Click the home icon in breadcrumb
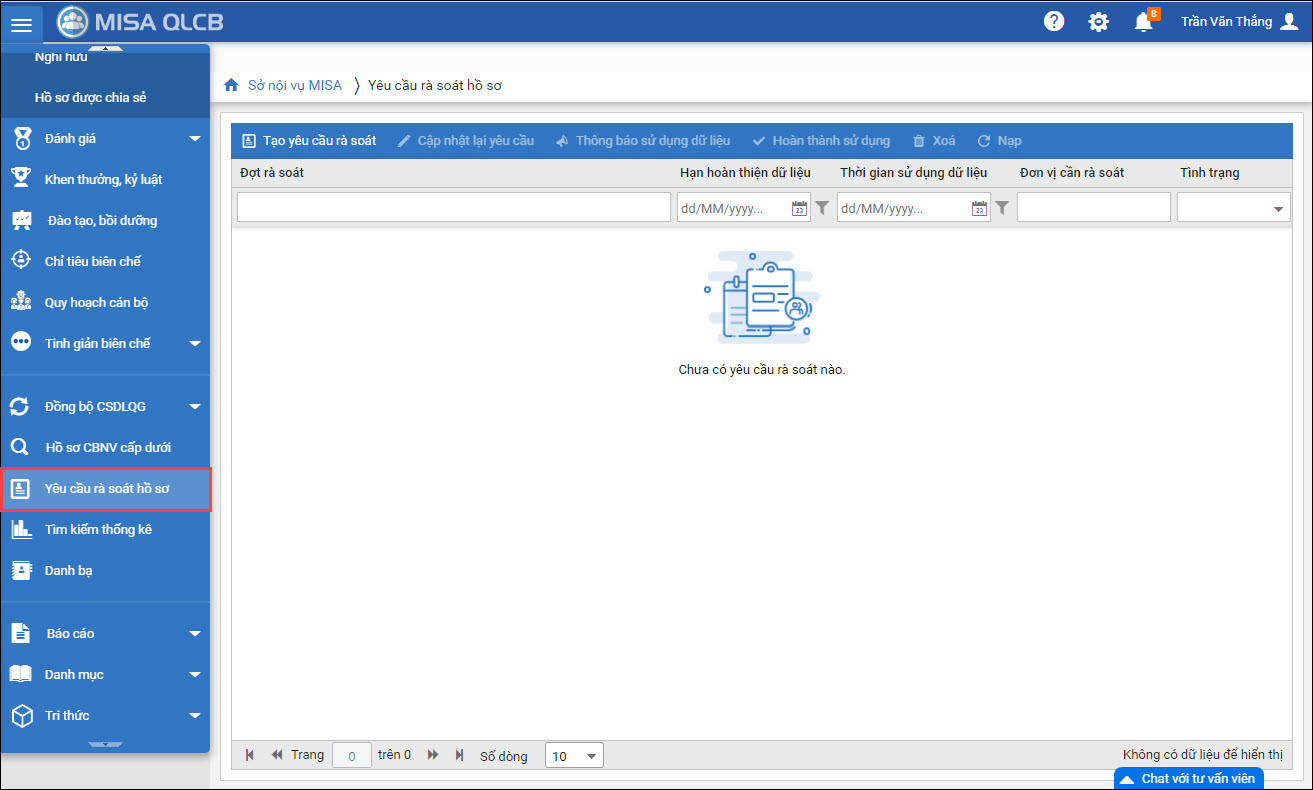The image size is (1313, 790). (231, 86)
